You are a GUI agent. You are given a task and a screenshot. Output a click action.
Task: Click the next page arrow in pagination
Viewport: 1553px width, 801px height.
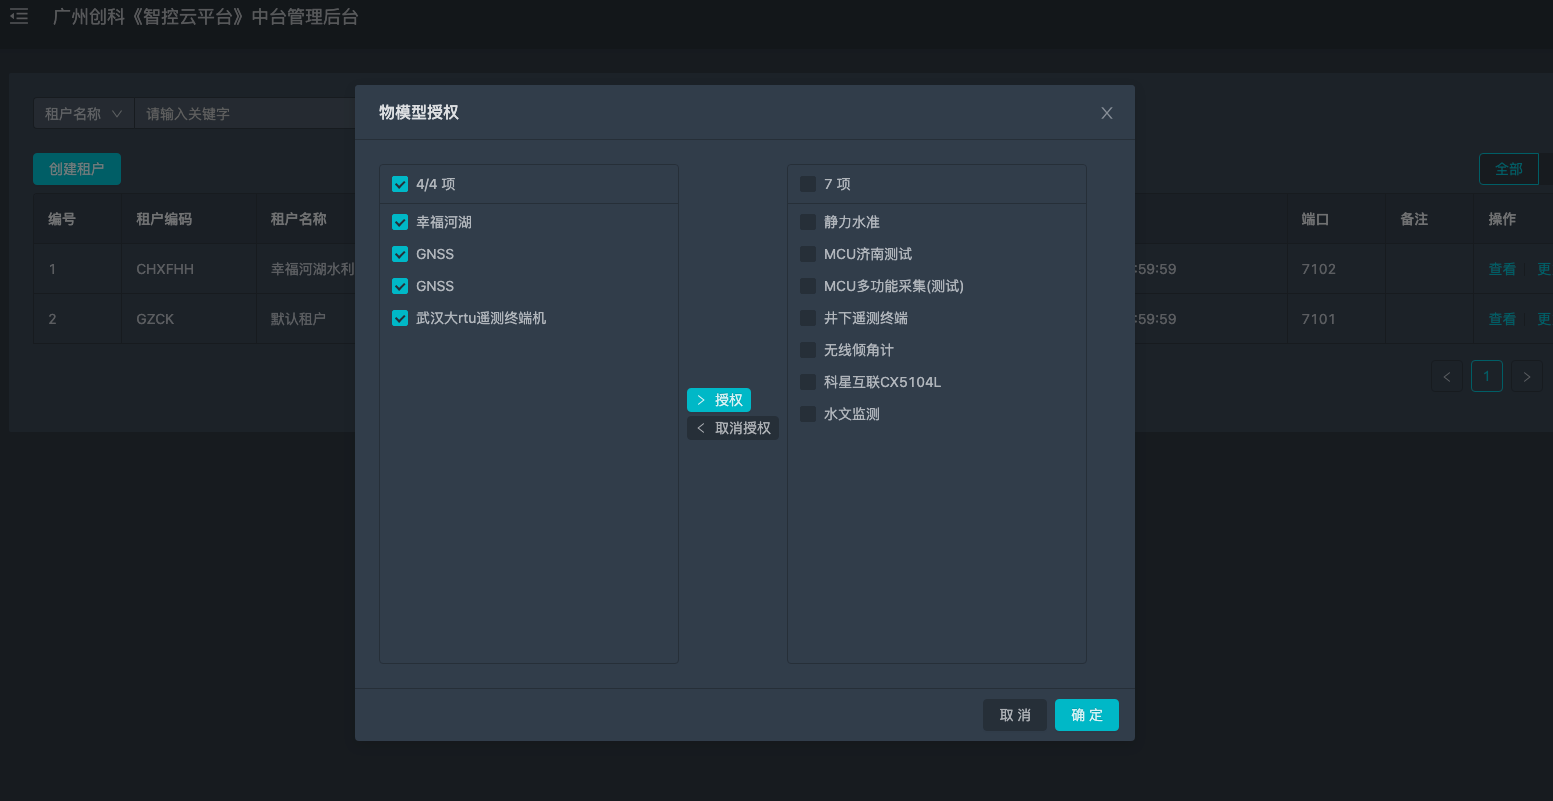click(1526, 376)
